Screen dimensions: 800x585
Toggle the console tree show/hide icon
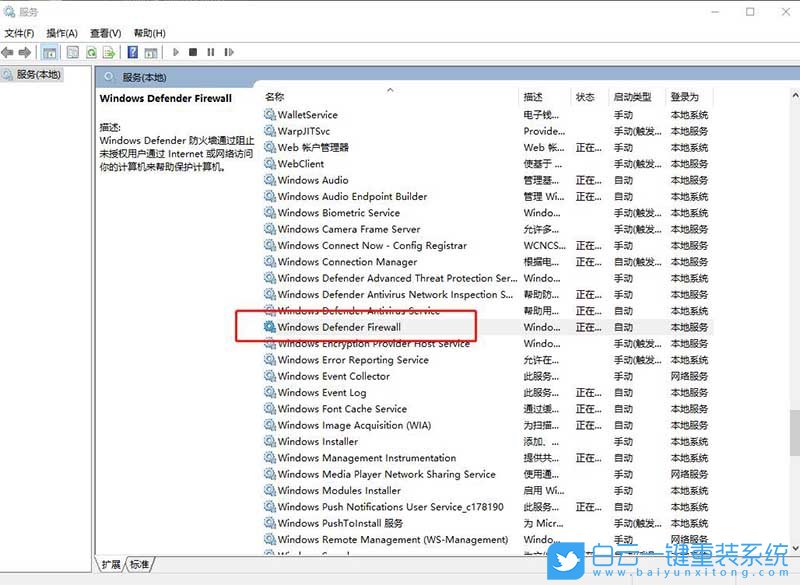48,52
